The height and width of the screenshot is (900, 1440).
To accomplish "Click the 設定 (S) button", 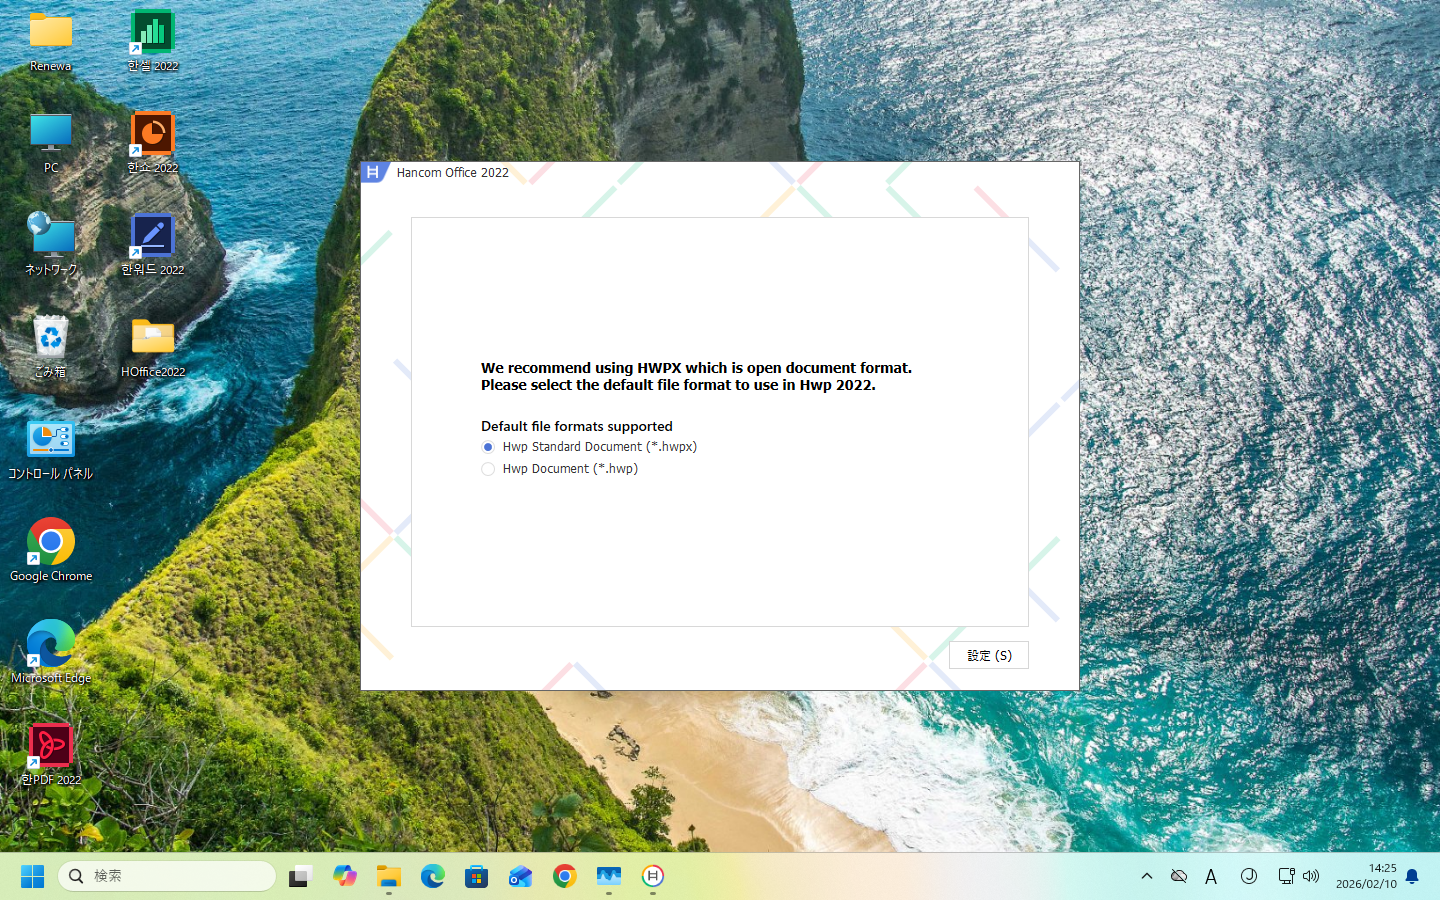I will tap(988, 655).
